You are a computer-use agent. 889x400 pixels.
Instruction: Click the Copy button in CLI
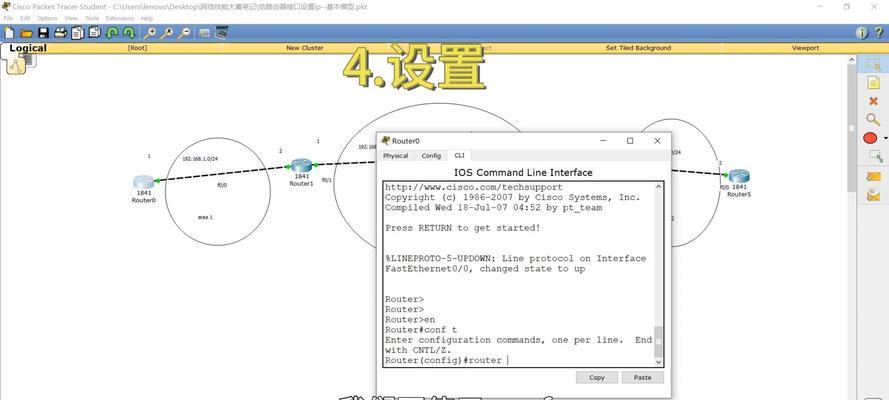[x=596, y=377]
